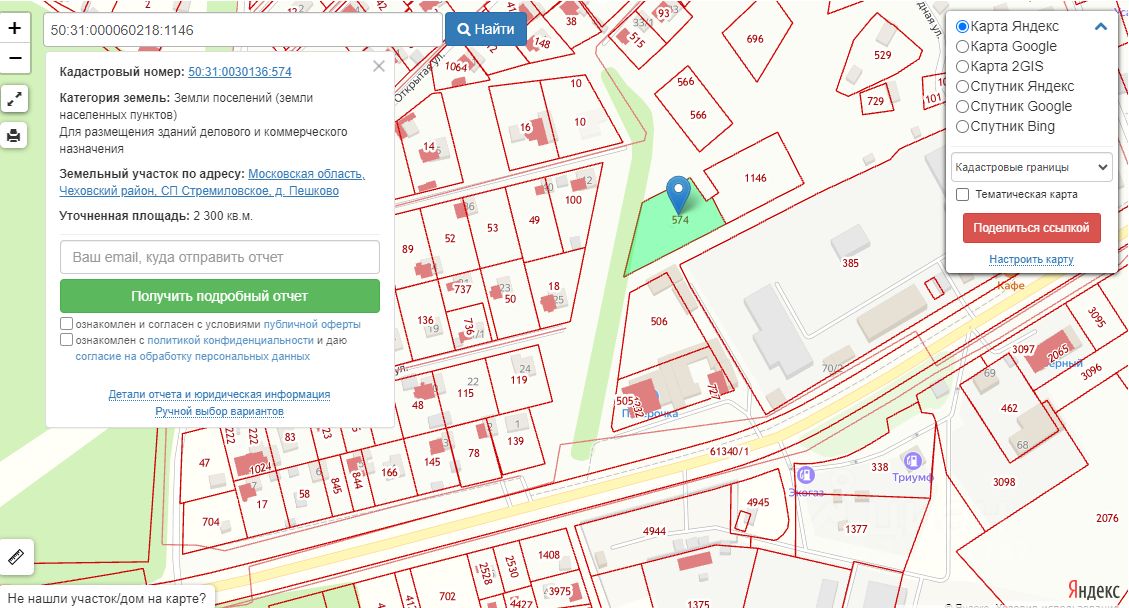Zoom in with the plus button
1129x608 pixels.
coord(15,28)
